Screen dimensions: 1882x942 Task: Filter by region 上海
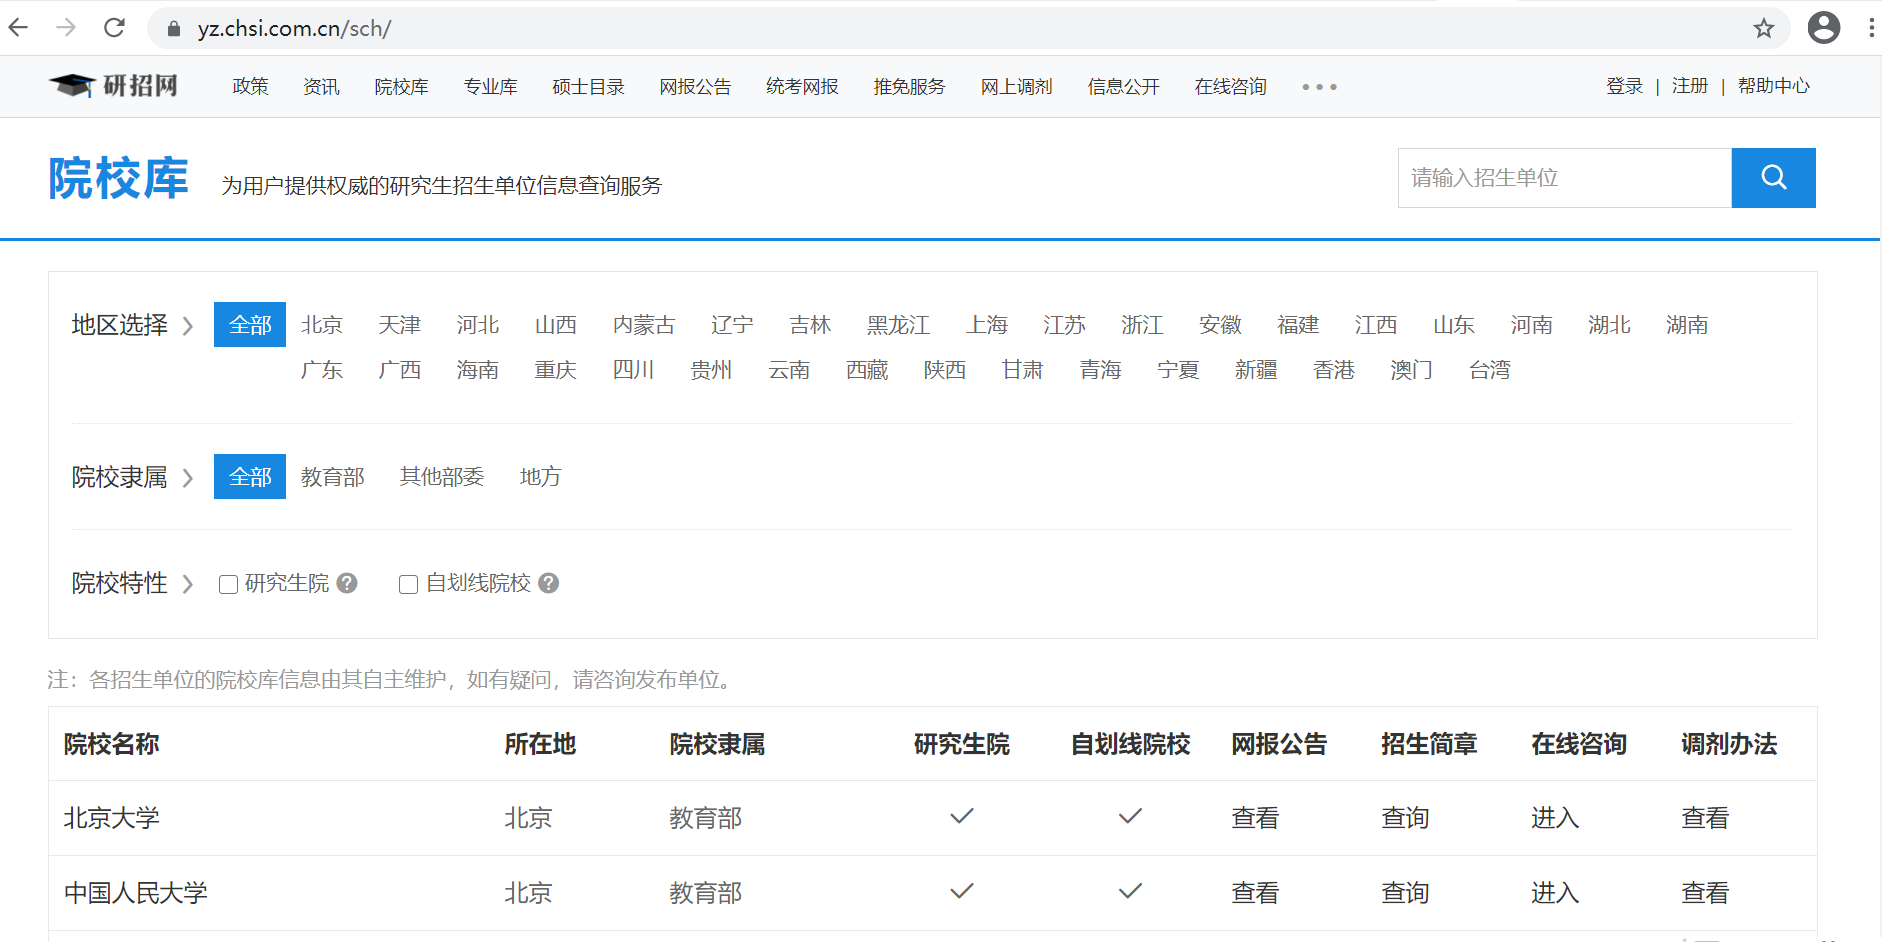tap(987, 325)
